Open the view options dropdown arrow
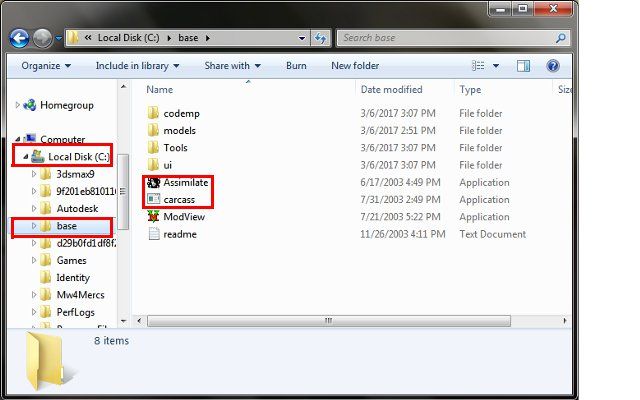The width and height of the screenshot is (640, 400). 496,66
